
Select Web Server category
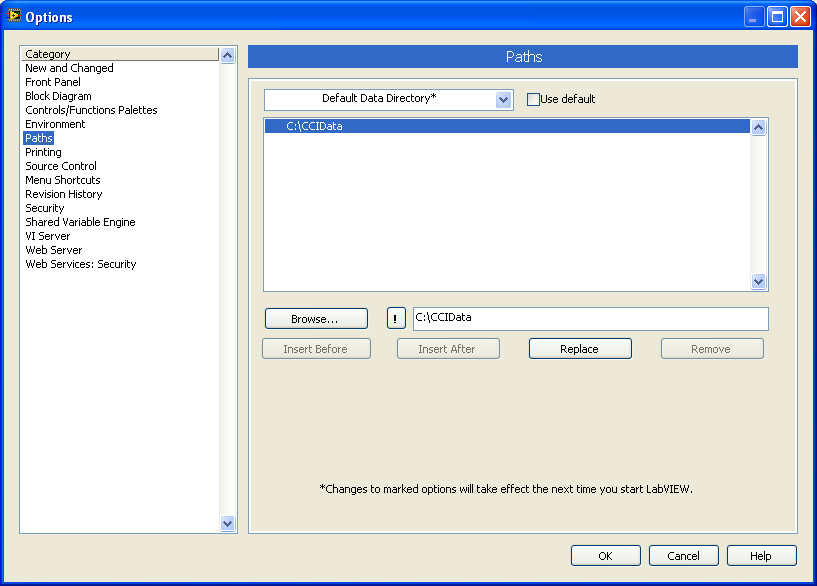click(54, 251)
